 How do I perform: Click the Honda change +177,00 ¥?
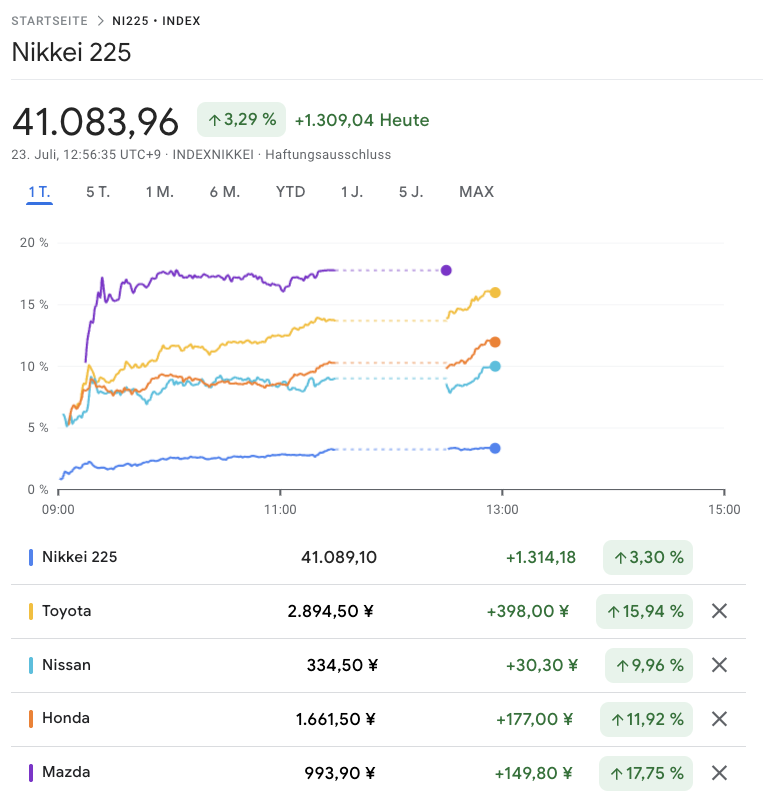coord(534,719)
